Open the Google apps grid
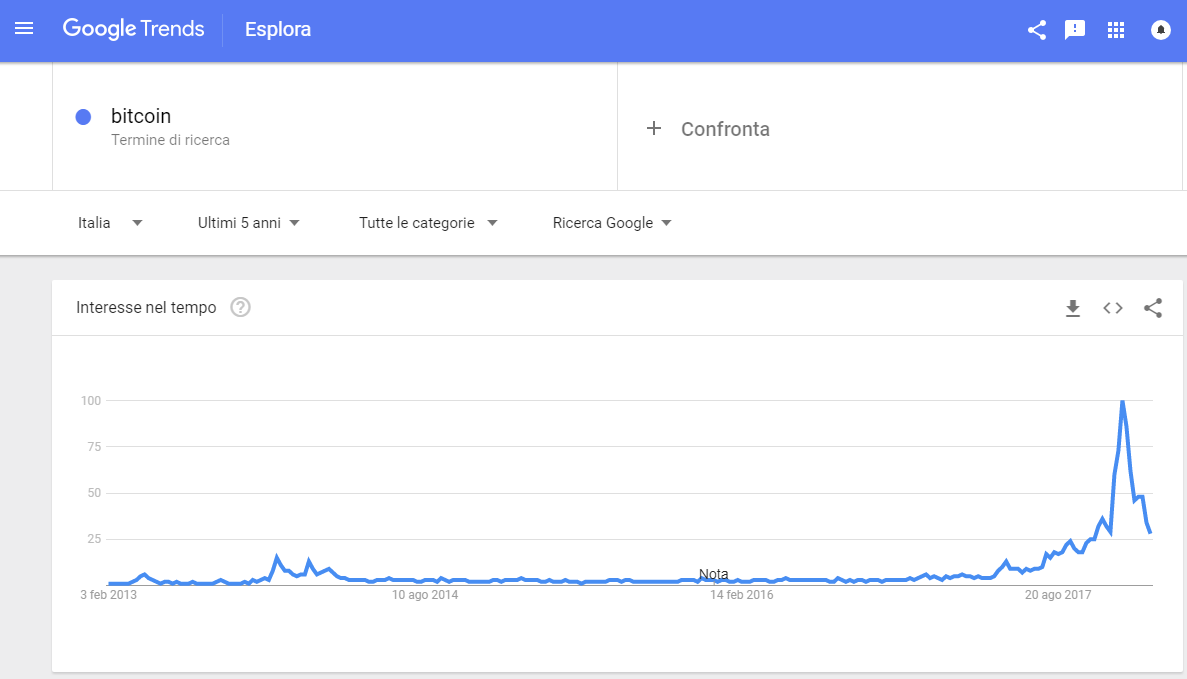Viewport: 1187px width, 679px height. point(1115,30)
